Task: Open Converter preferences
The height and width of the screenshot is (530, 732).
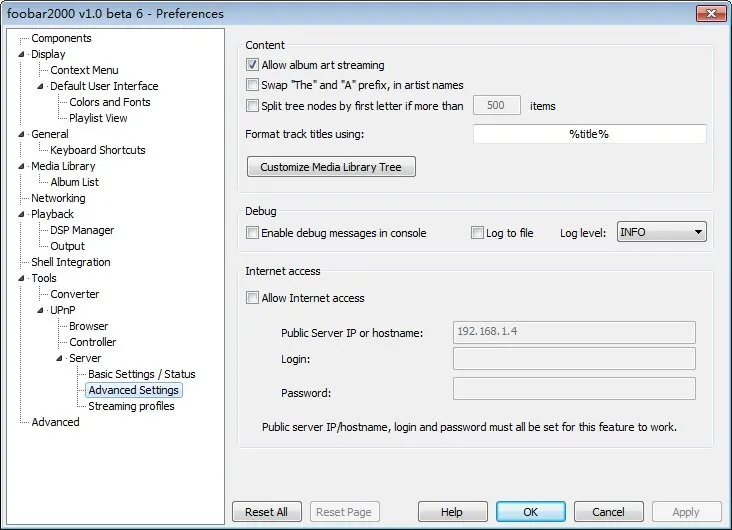Action: (74, 294)
